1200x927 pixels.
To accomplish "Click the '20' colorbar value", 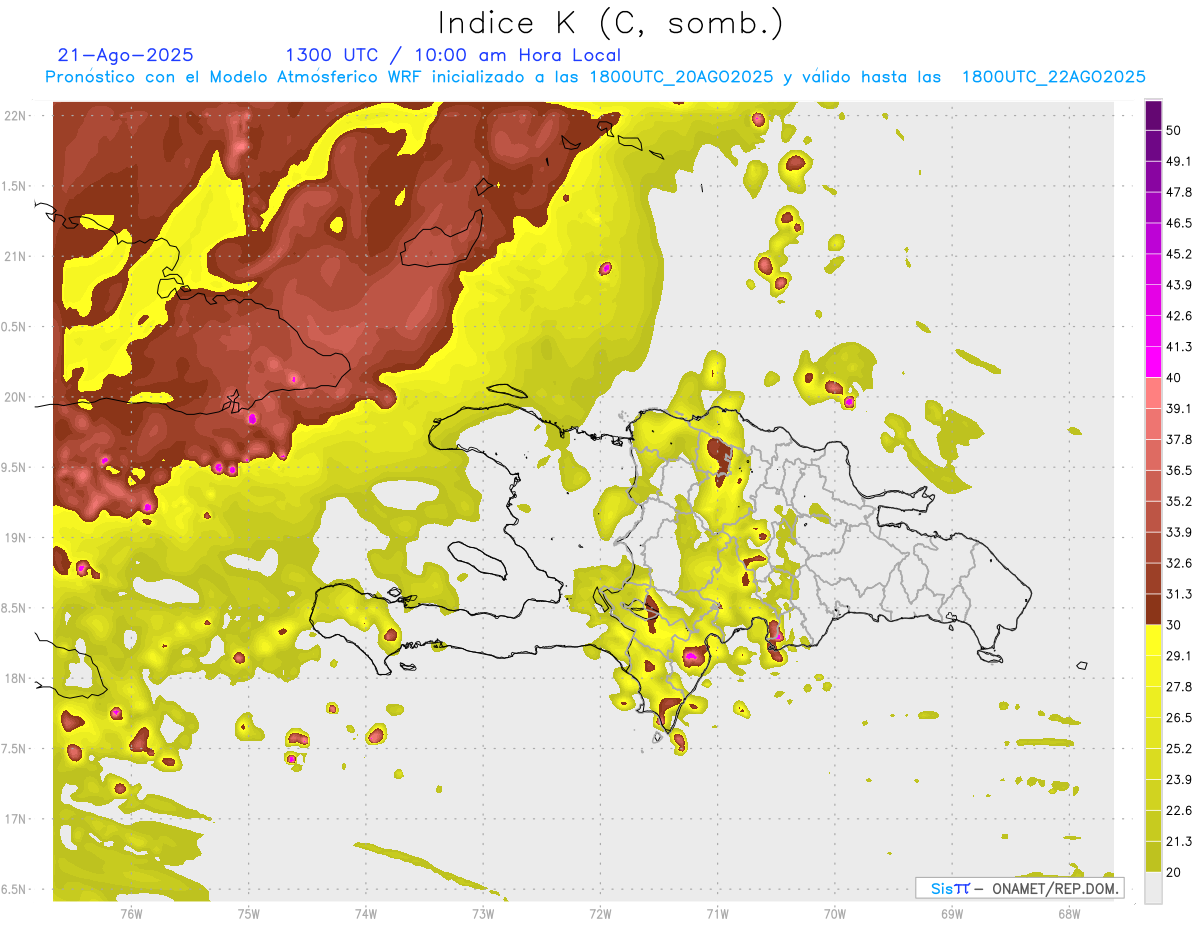I will pos(1175,872).
